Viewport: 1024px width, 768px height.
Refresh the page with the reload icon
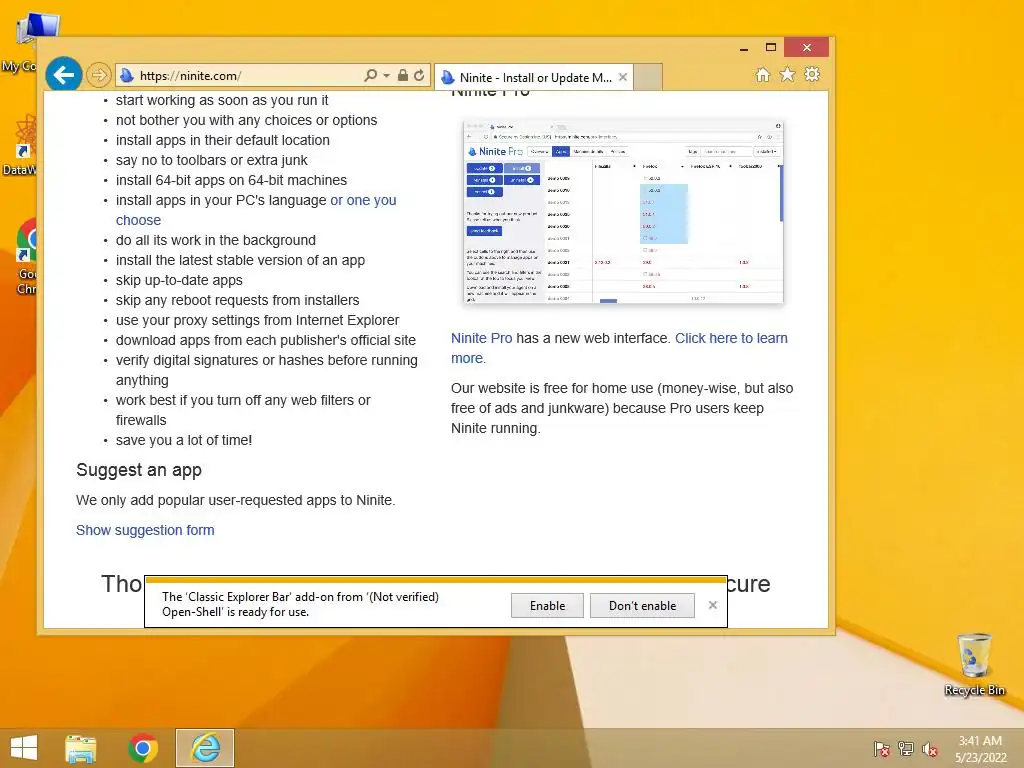pyautogui.click(x=419, y=76)
